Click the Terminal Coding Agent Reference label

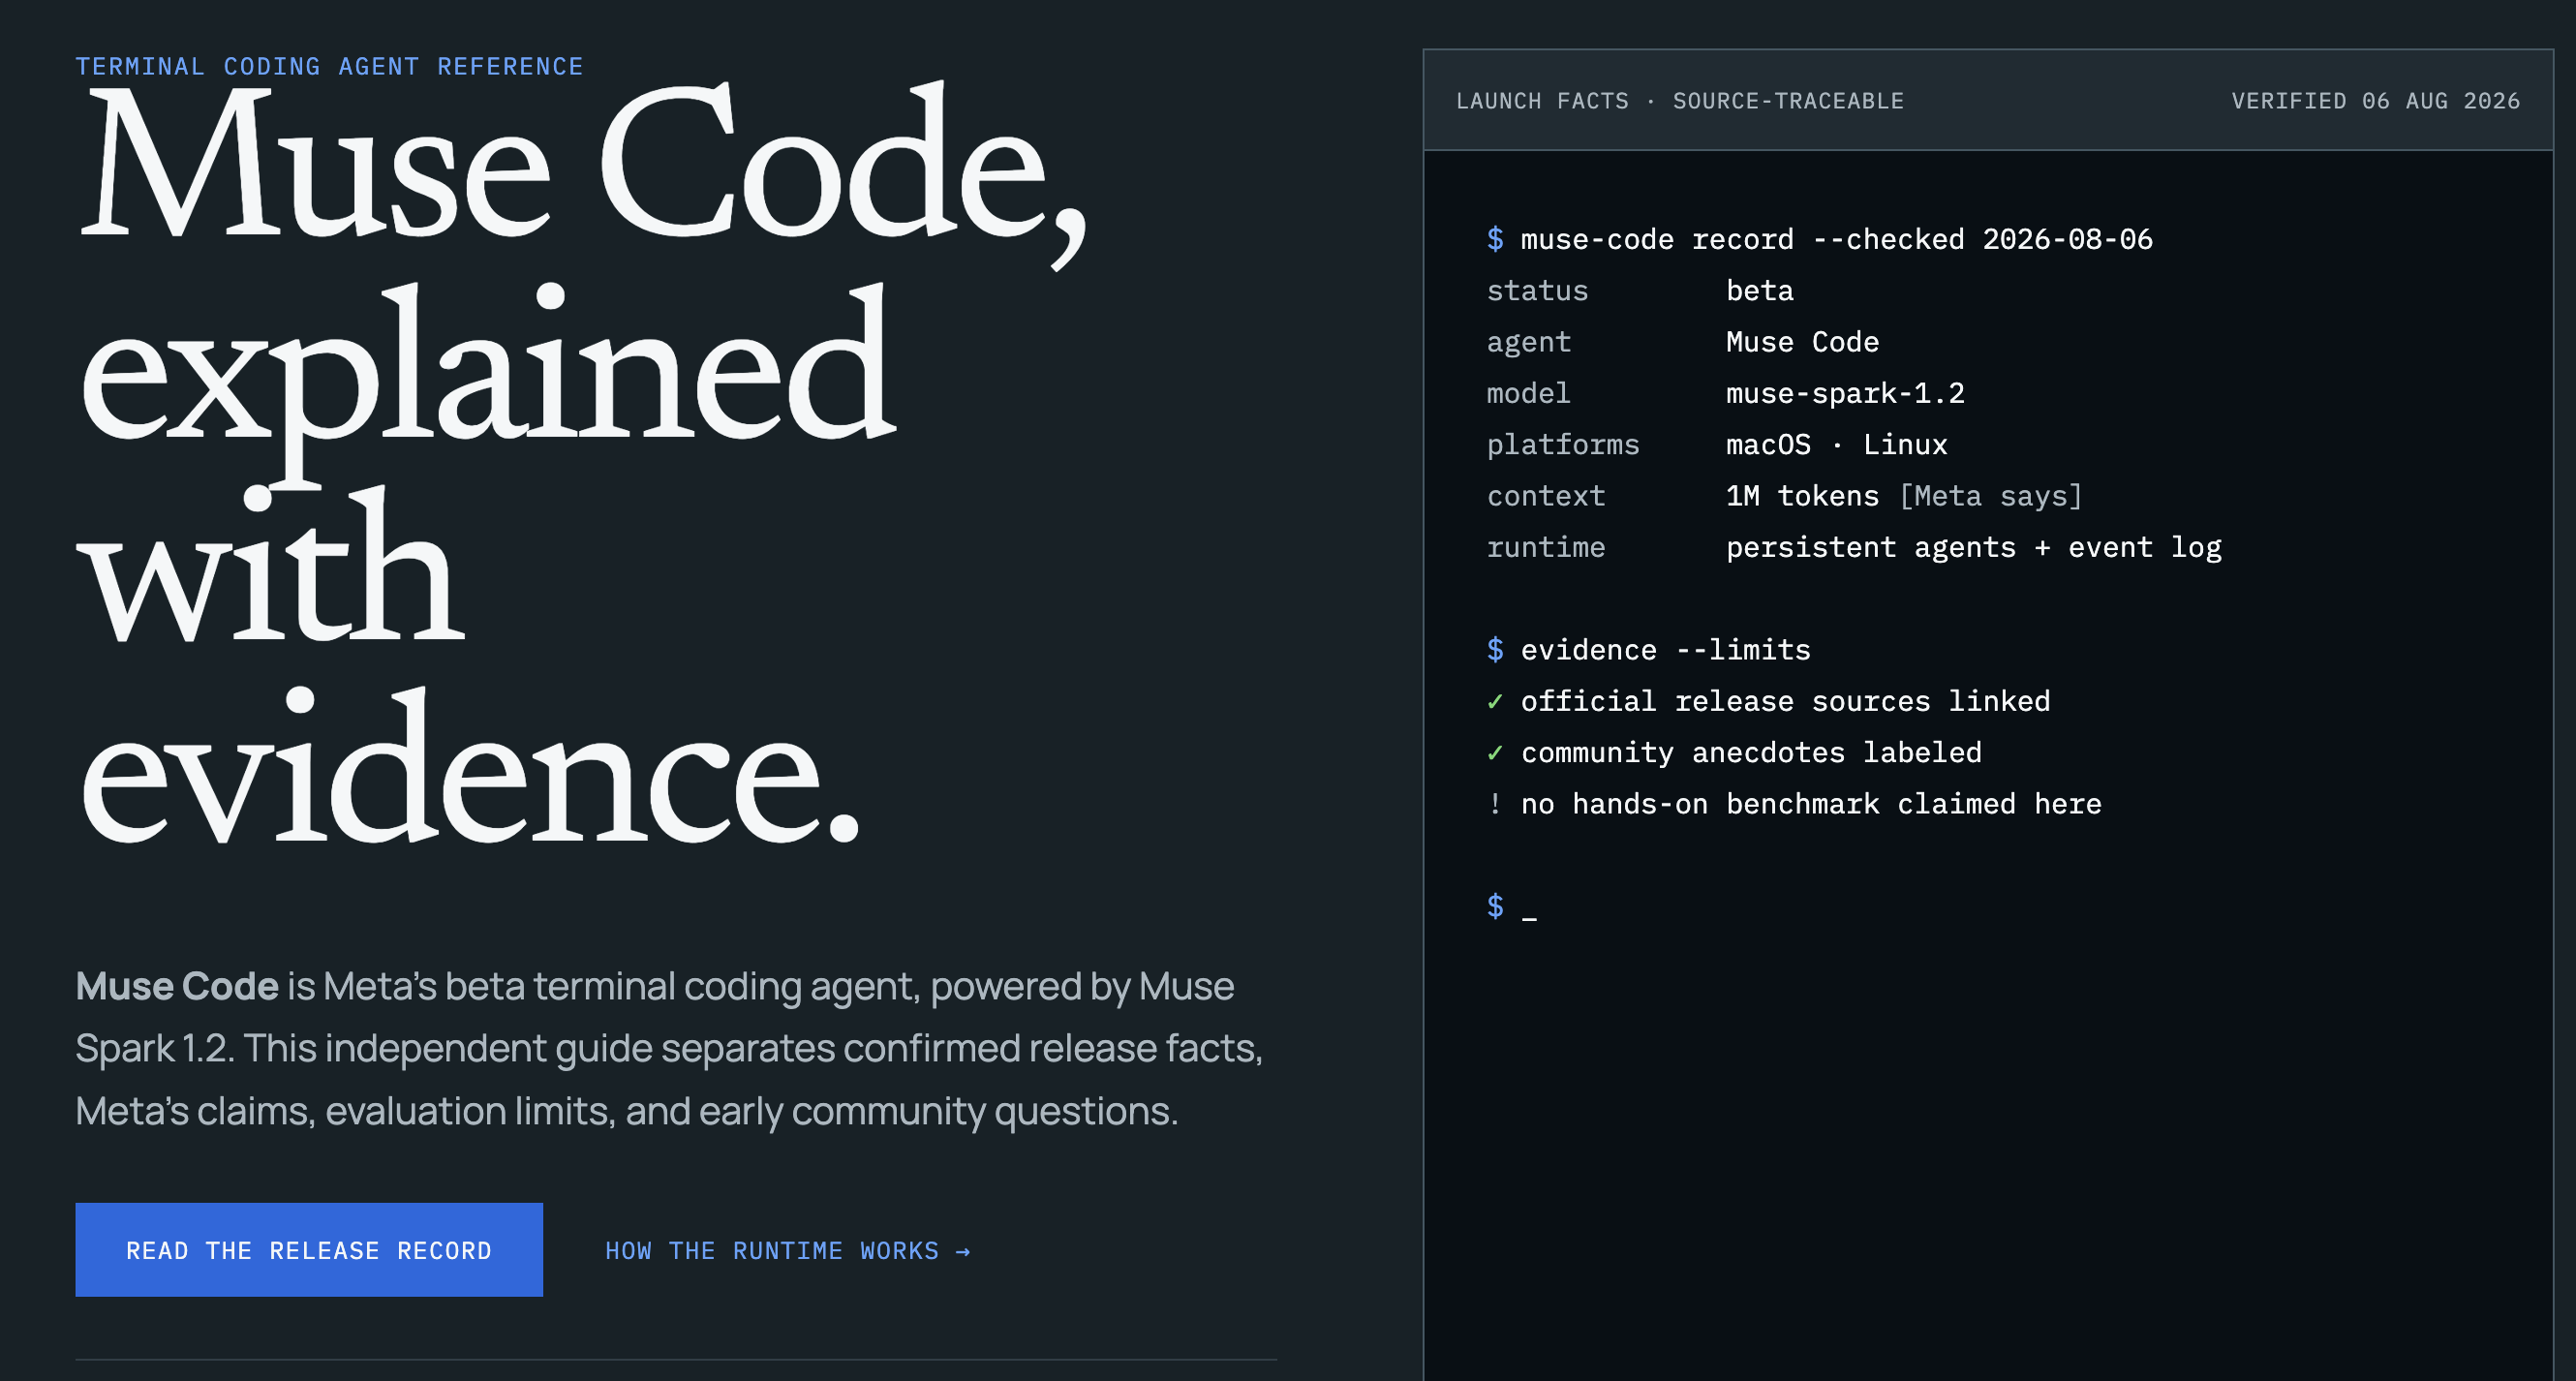[x=329, y=66]
